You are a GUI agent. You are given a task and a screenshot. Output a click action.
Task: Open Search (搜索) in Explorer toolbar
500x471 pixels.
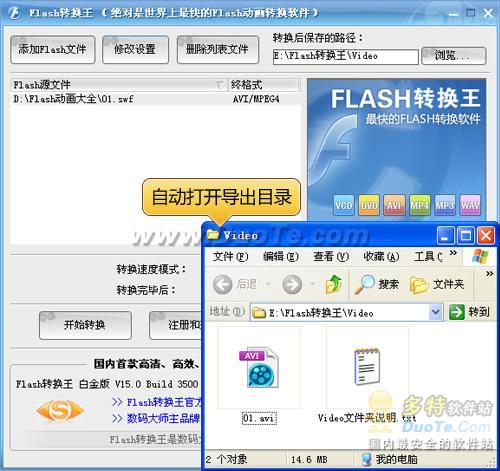pos(377,284)
